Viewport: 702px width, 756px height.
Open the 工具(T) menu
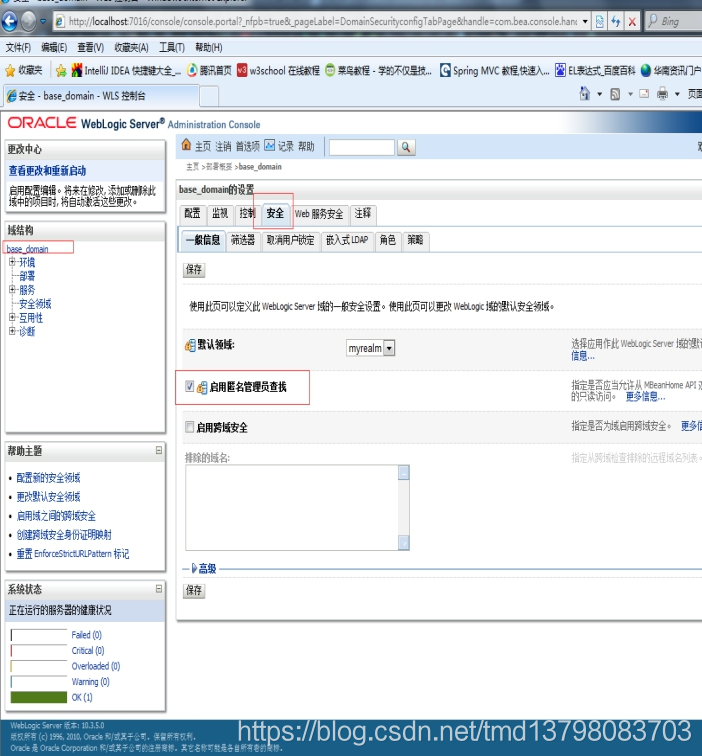(172, 47)
